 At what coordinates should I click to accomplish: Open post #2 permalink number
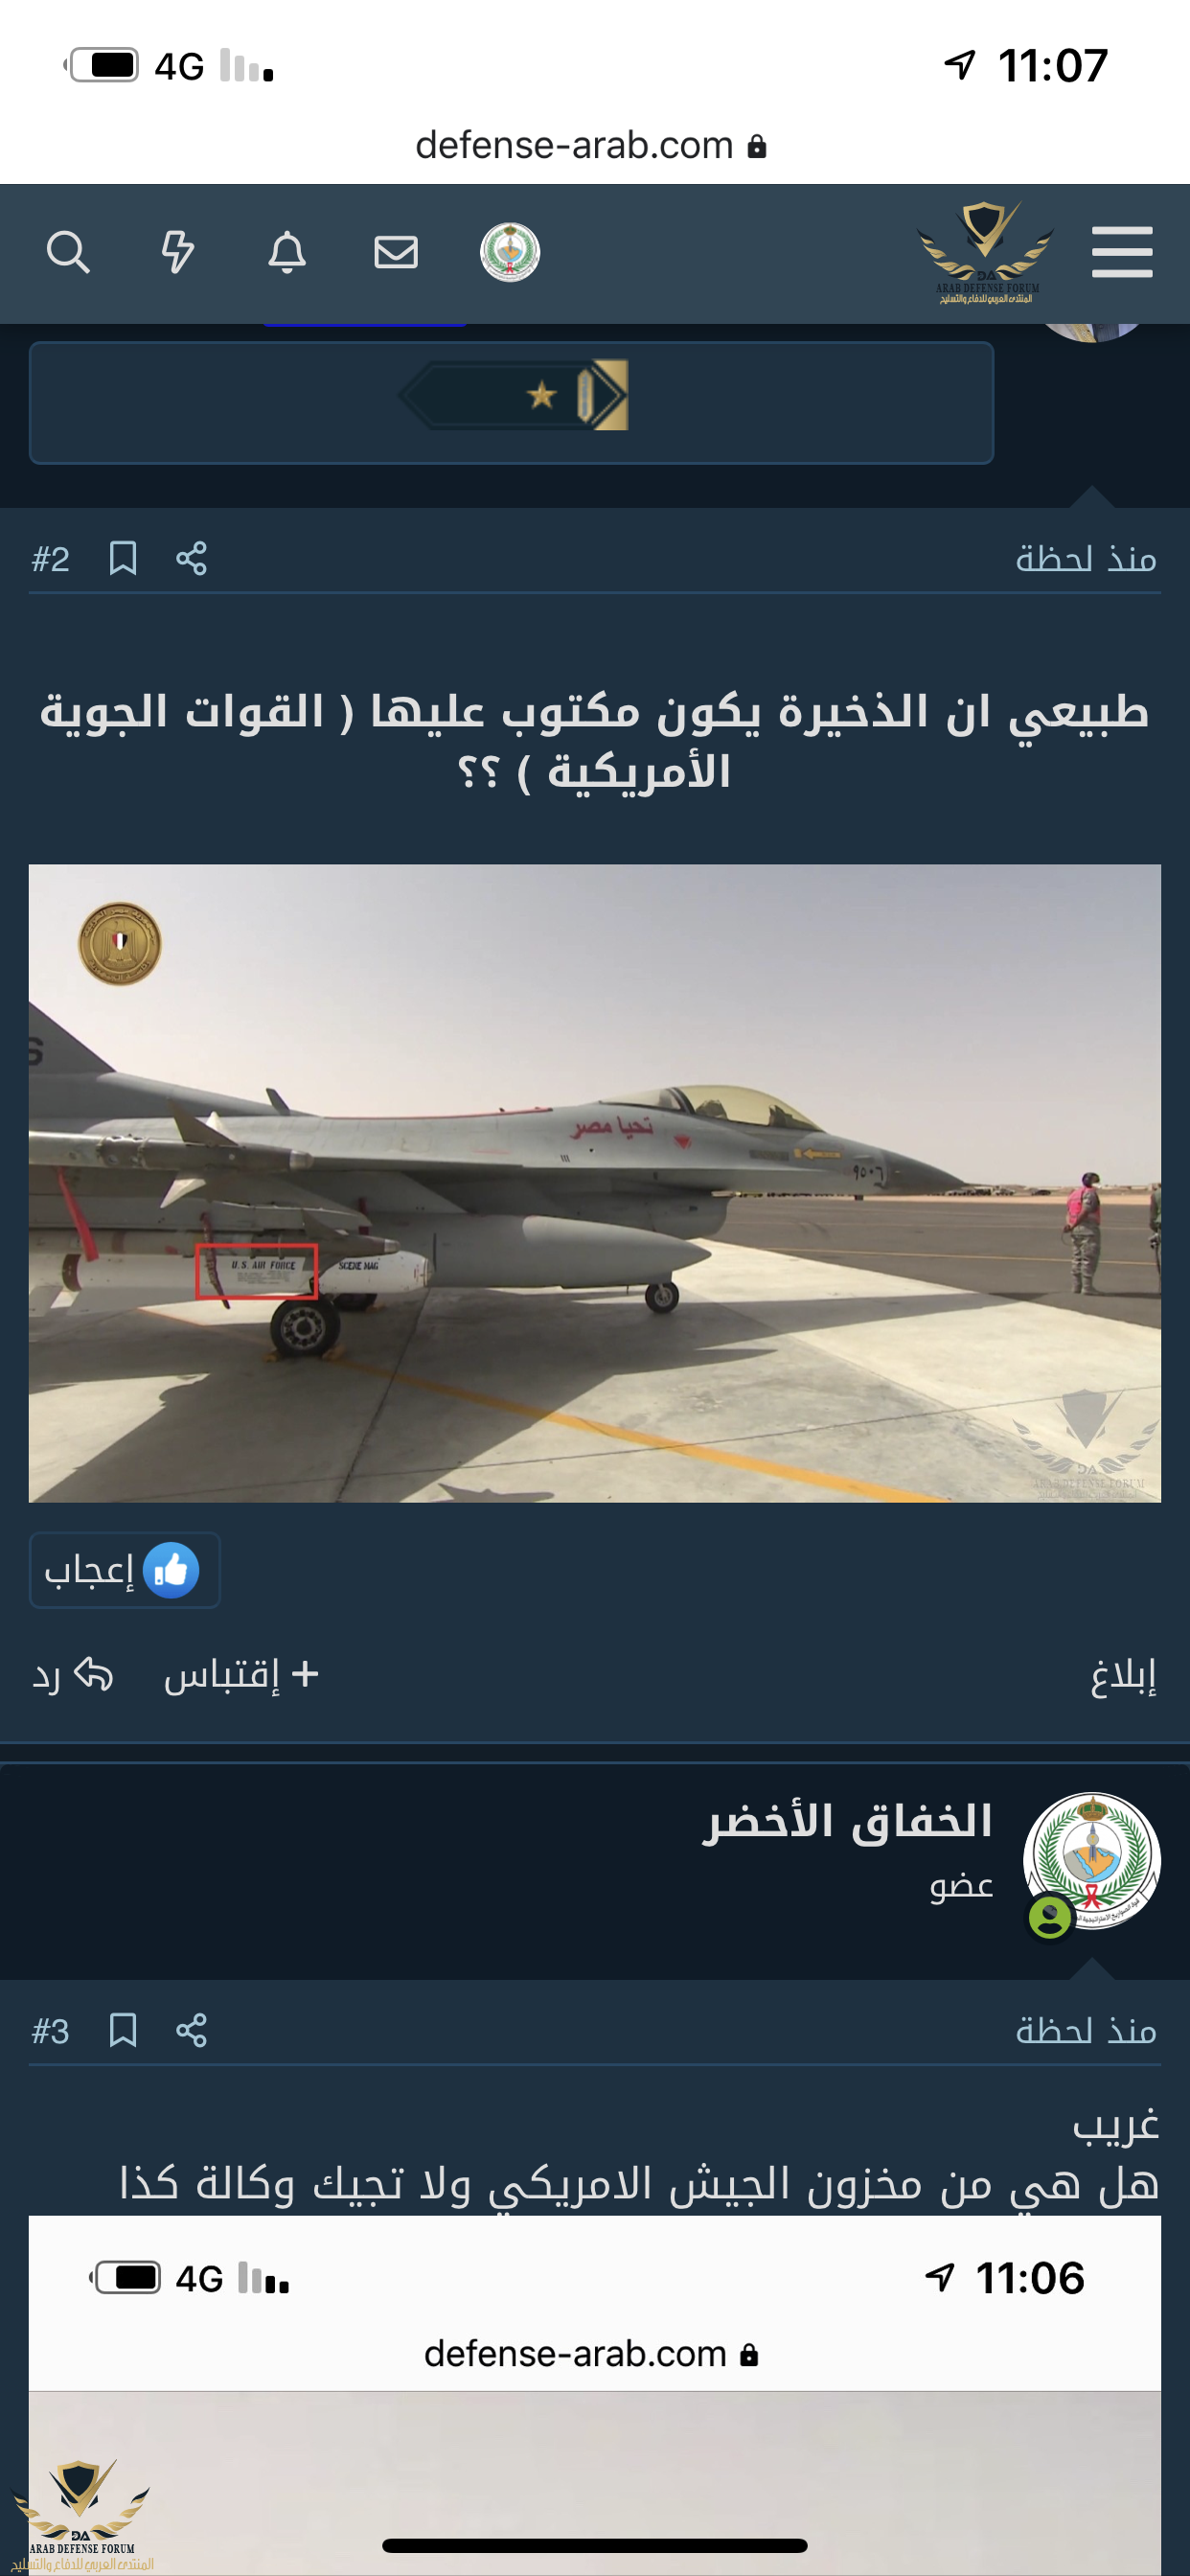51,558
